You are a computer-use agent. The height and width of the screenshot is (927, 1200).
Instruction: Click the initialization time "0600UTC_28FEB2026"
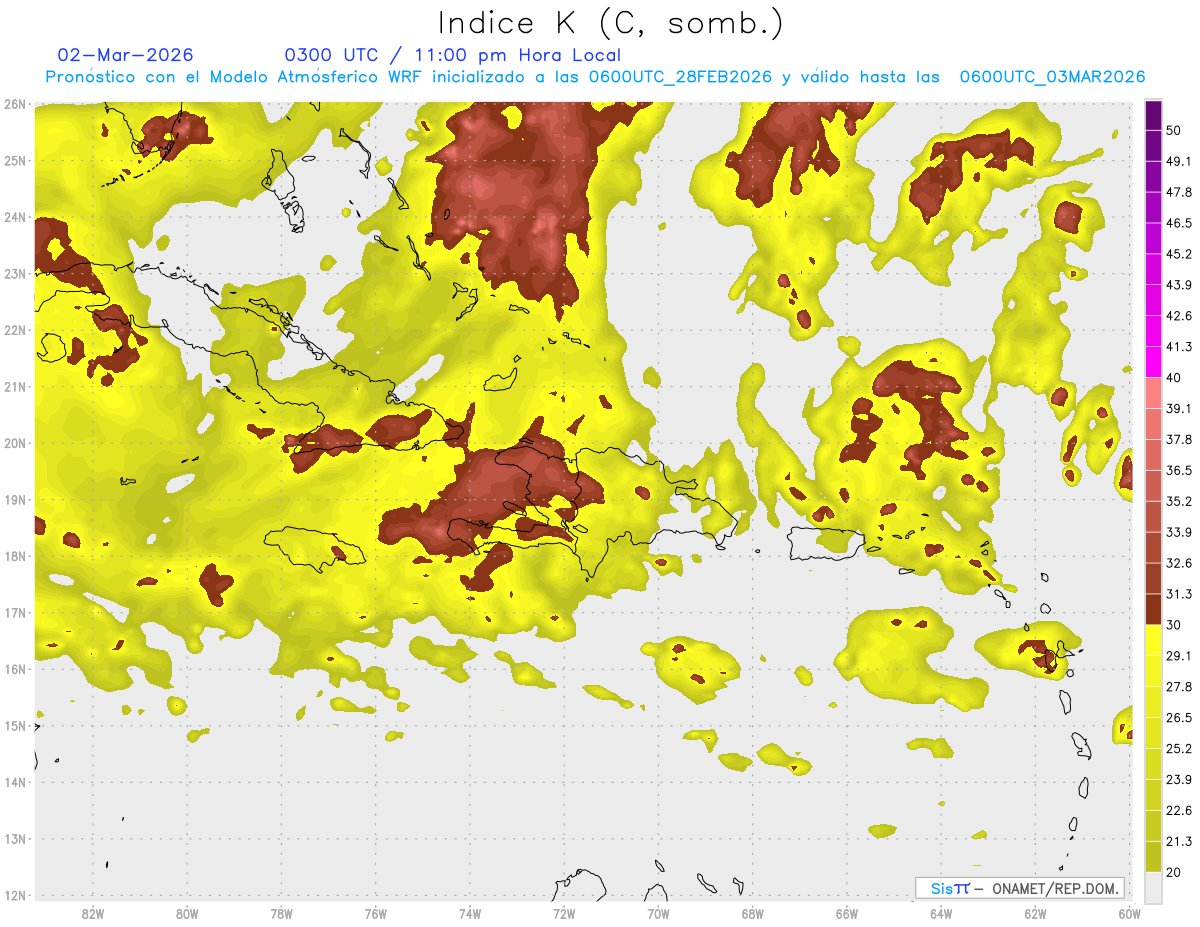680,77
